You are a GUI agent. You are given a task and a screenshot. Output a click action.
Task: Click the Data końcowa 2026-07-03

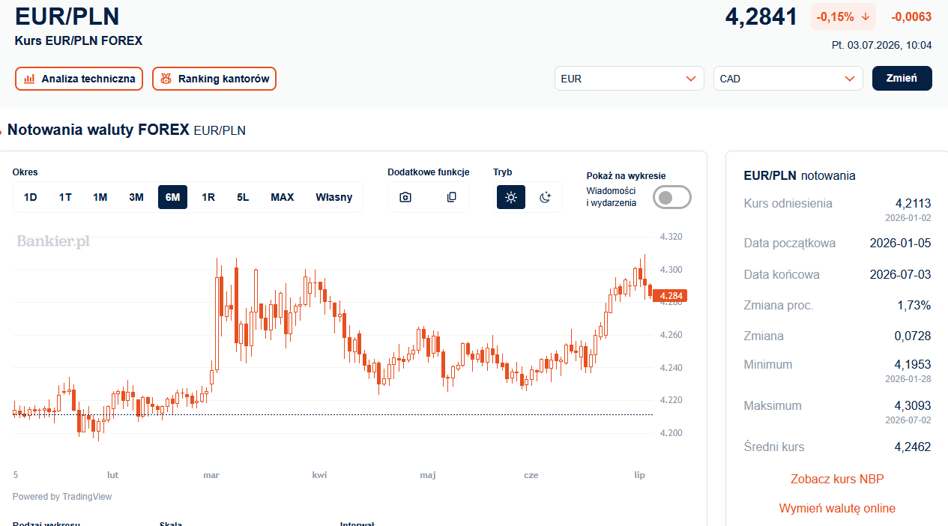pos(900,274)
